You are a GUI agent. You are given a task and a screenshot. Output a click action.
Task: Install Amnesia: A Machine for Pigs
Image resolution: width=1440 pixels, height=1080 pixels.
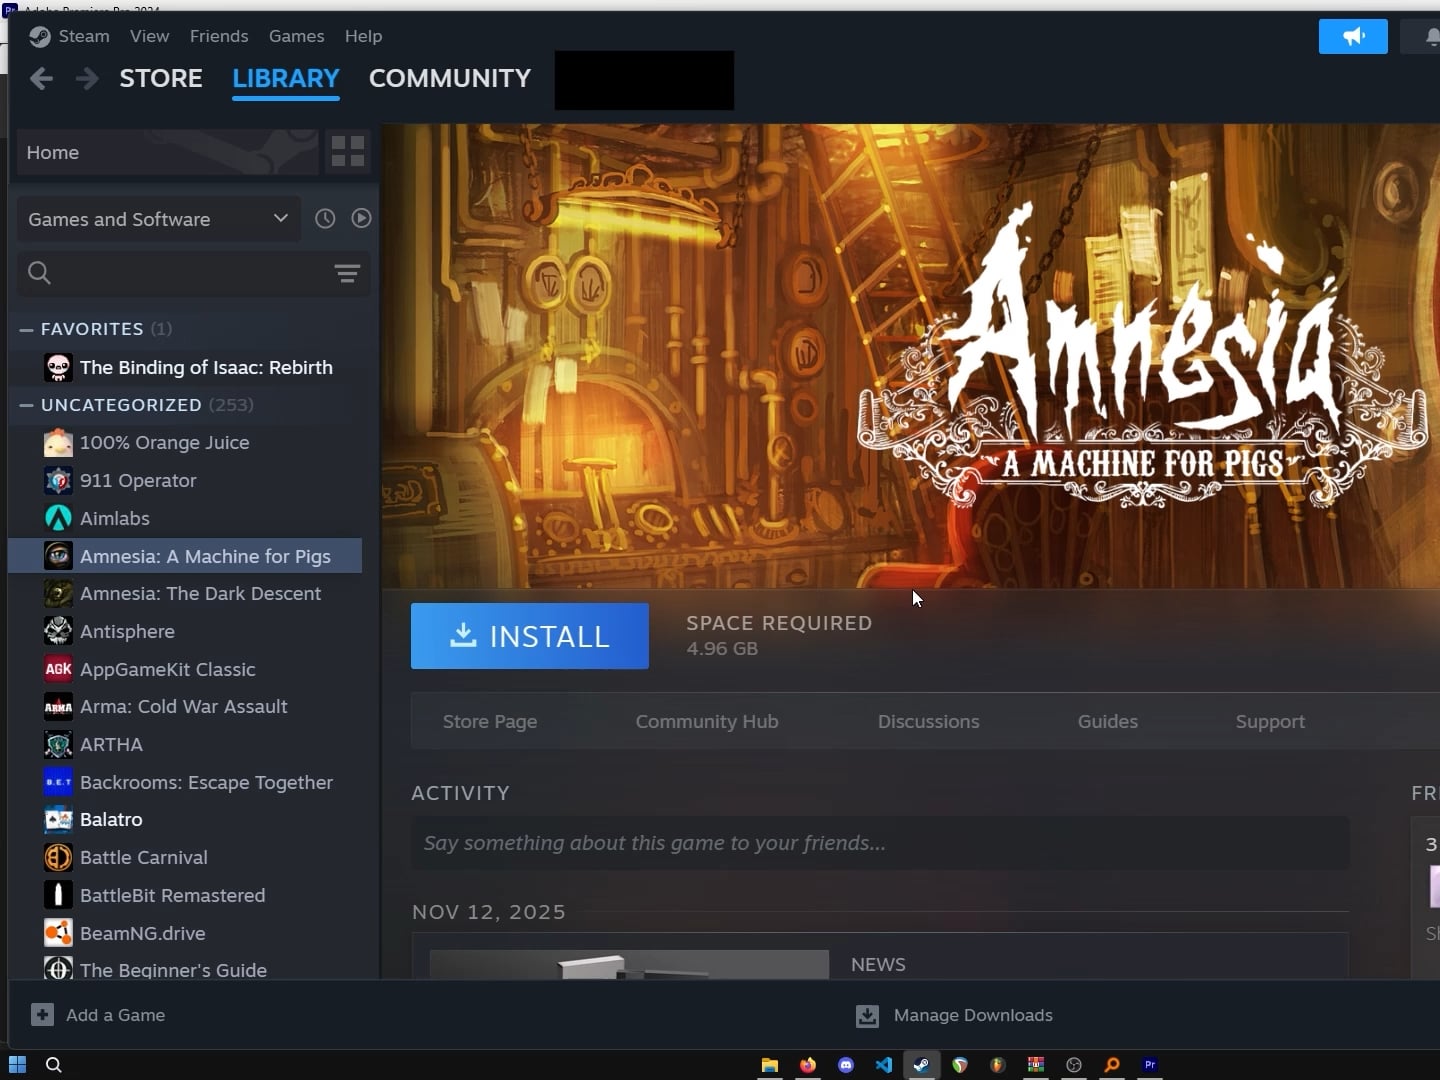[x=529, y=636]
